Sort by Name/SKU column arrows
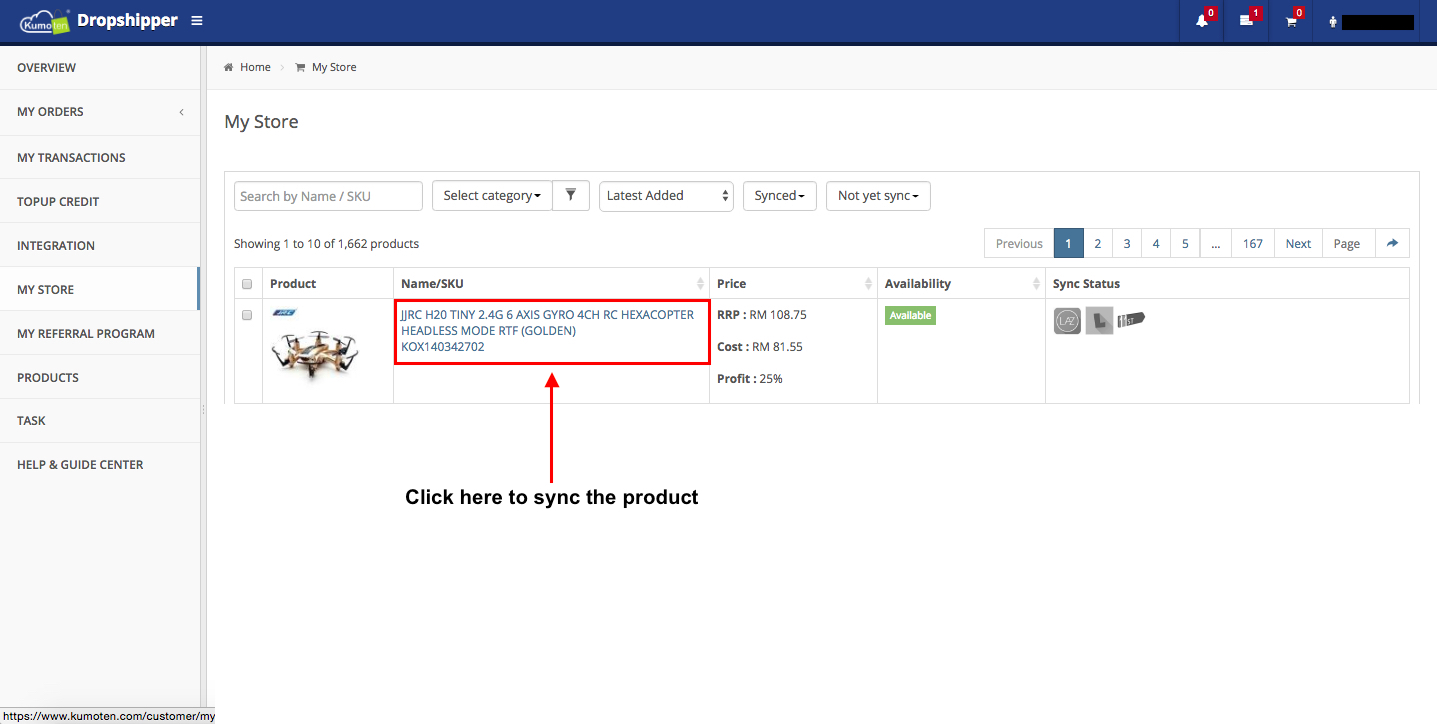1437x724 pixels. point(700,284)
